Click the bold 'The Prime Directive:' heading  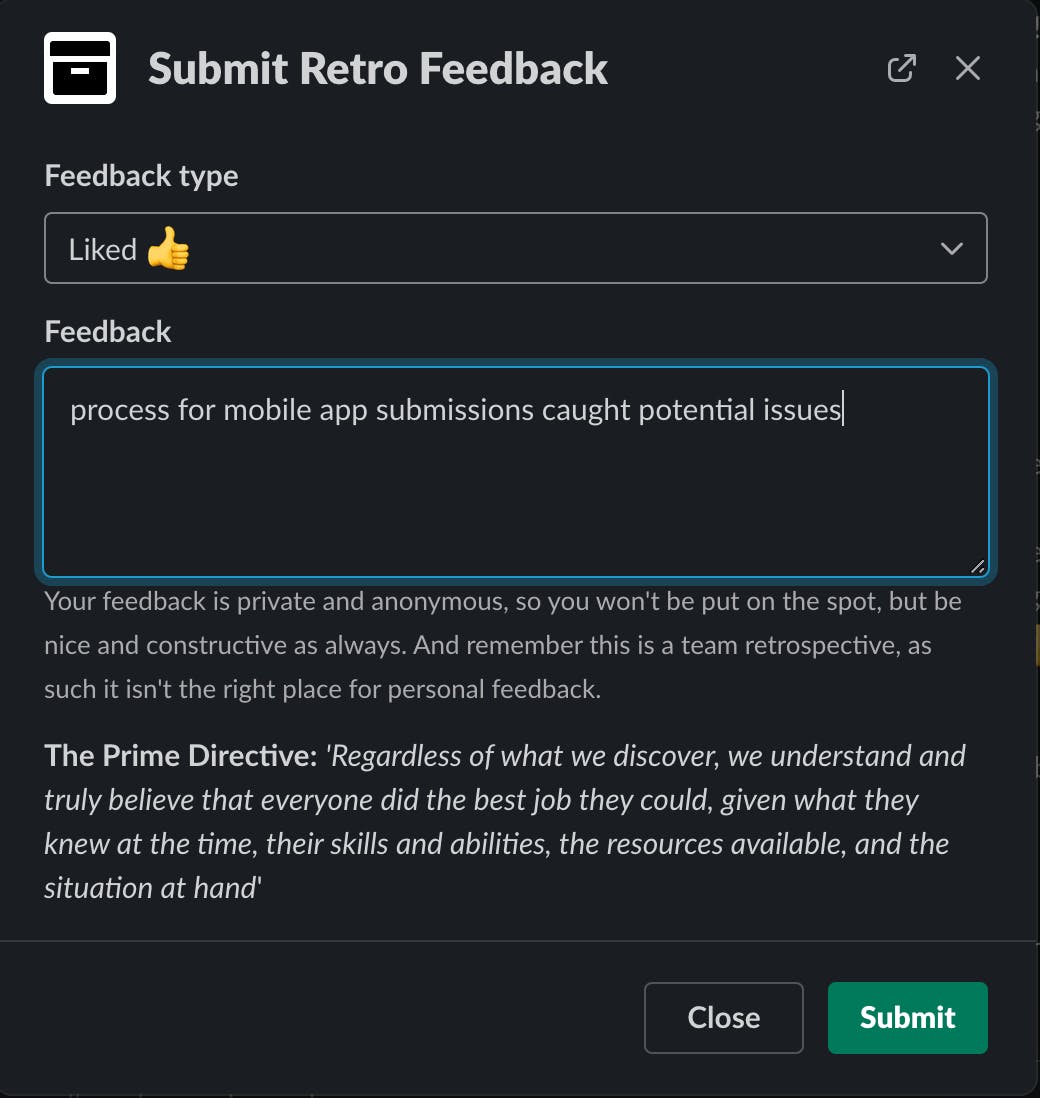(x=181, y=756)
